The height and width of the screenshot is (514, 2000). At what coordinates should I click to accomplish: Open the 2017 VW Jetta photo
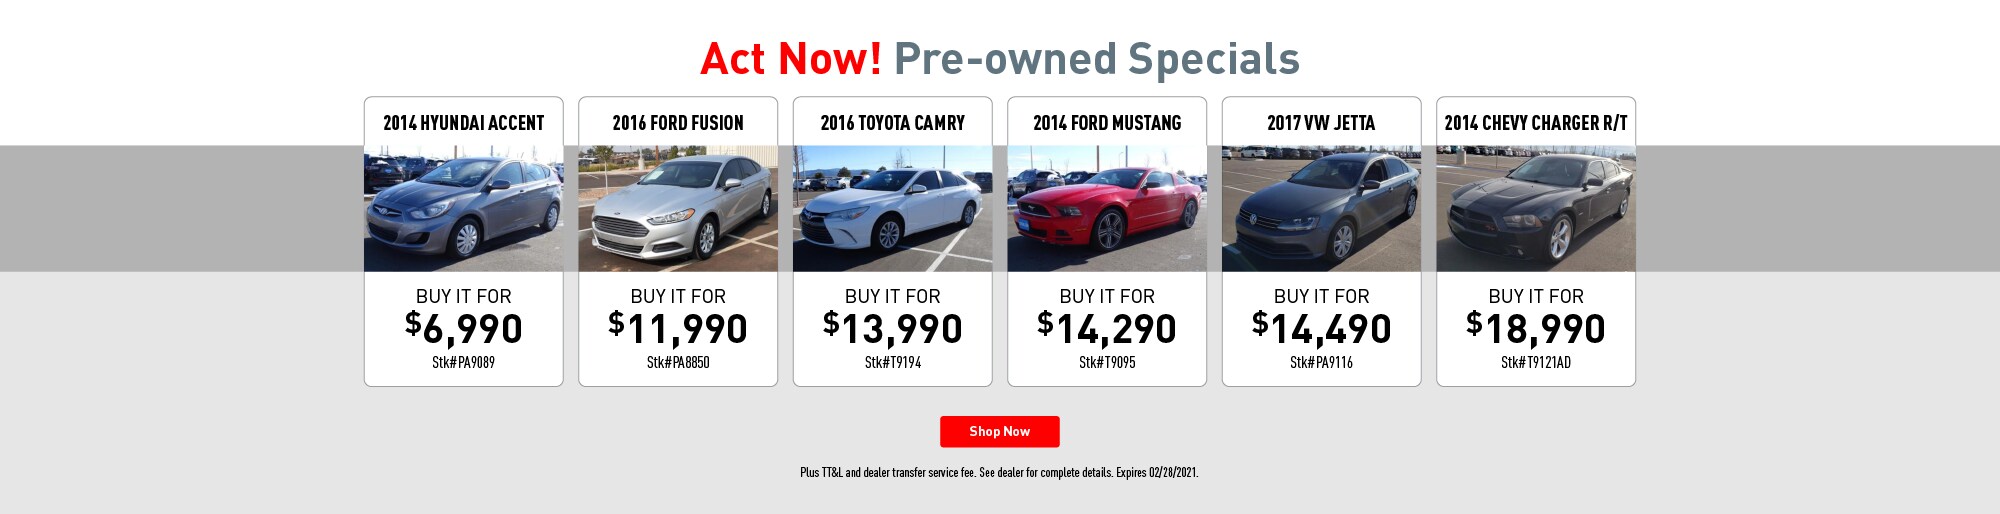click(x=1321, y=209)
